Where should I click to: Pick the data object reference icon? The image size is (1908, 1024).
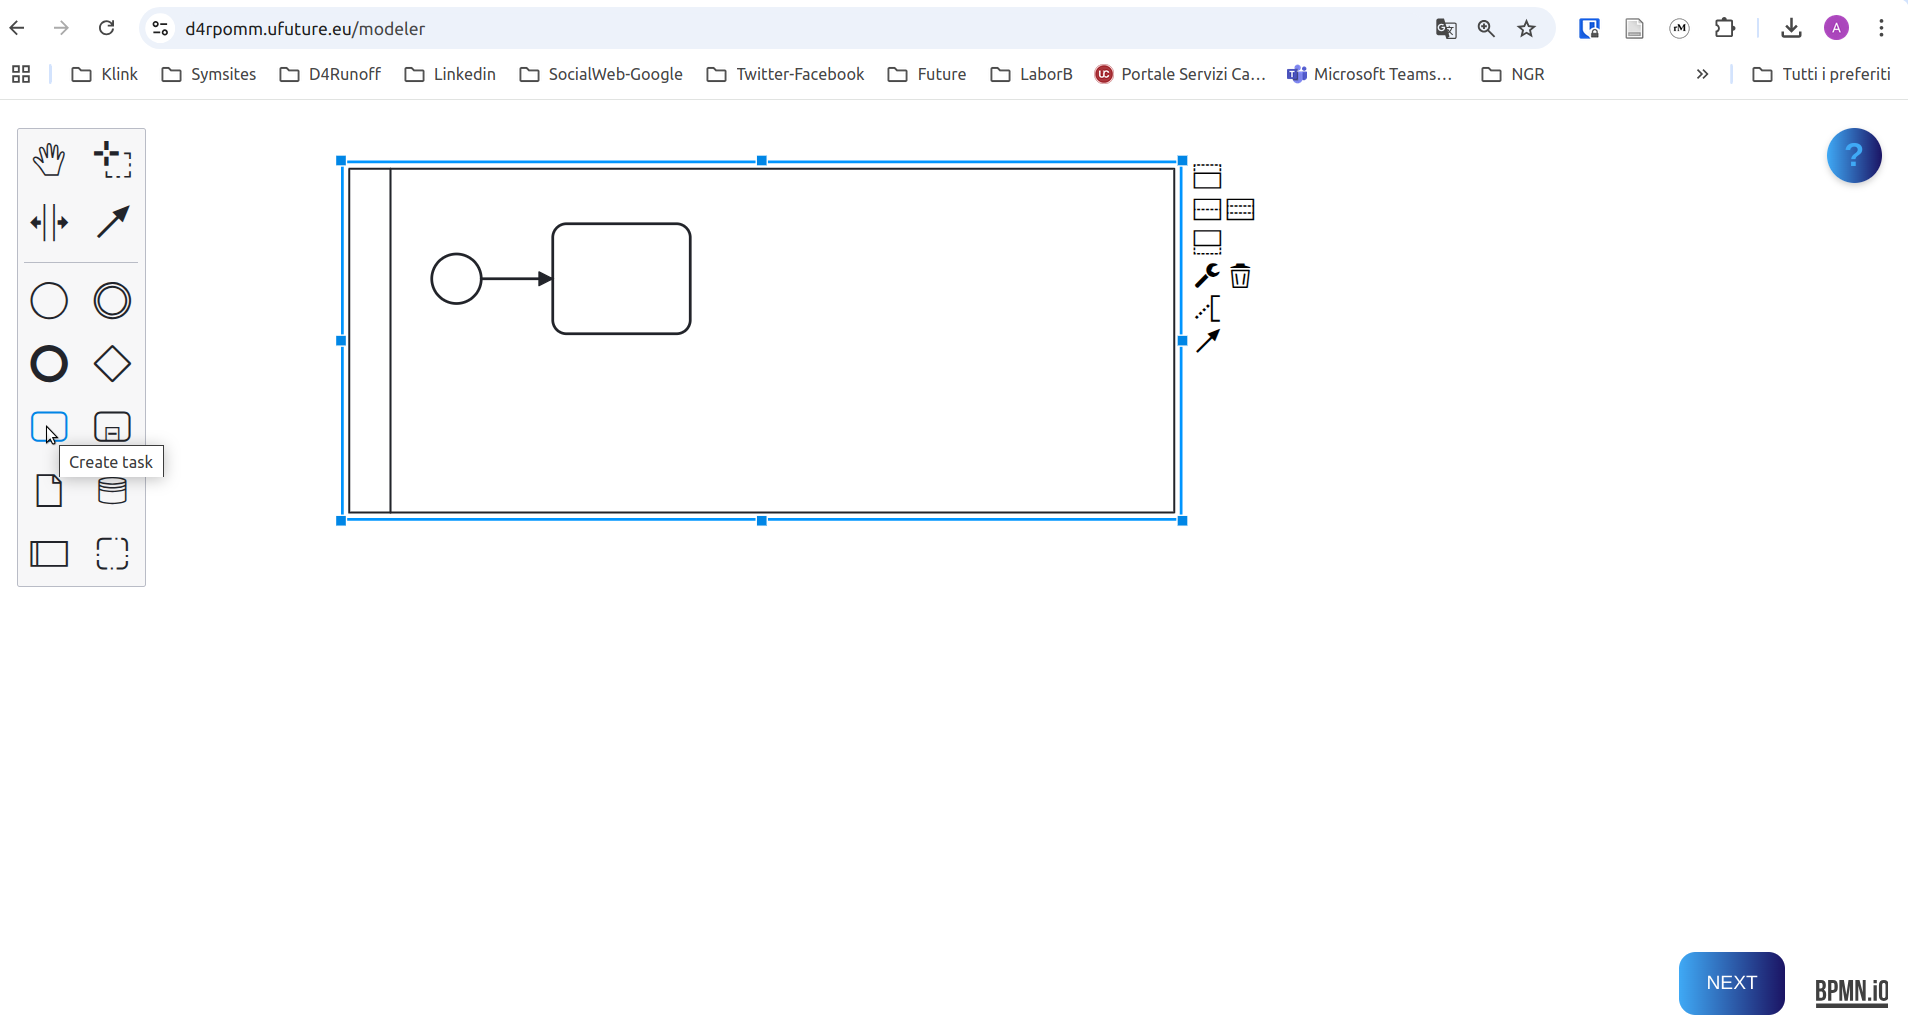point(49,491)
